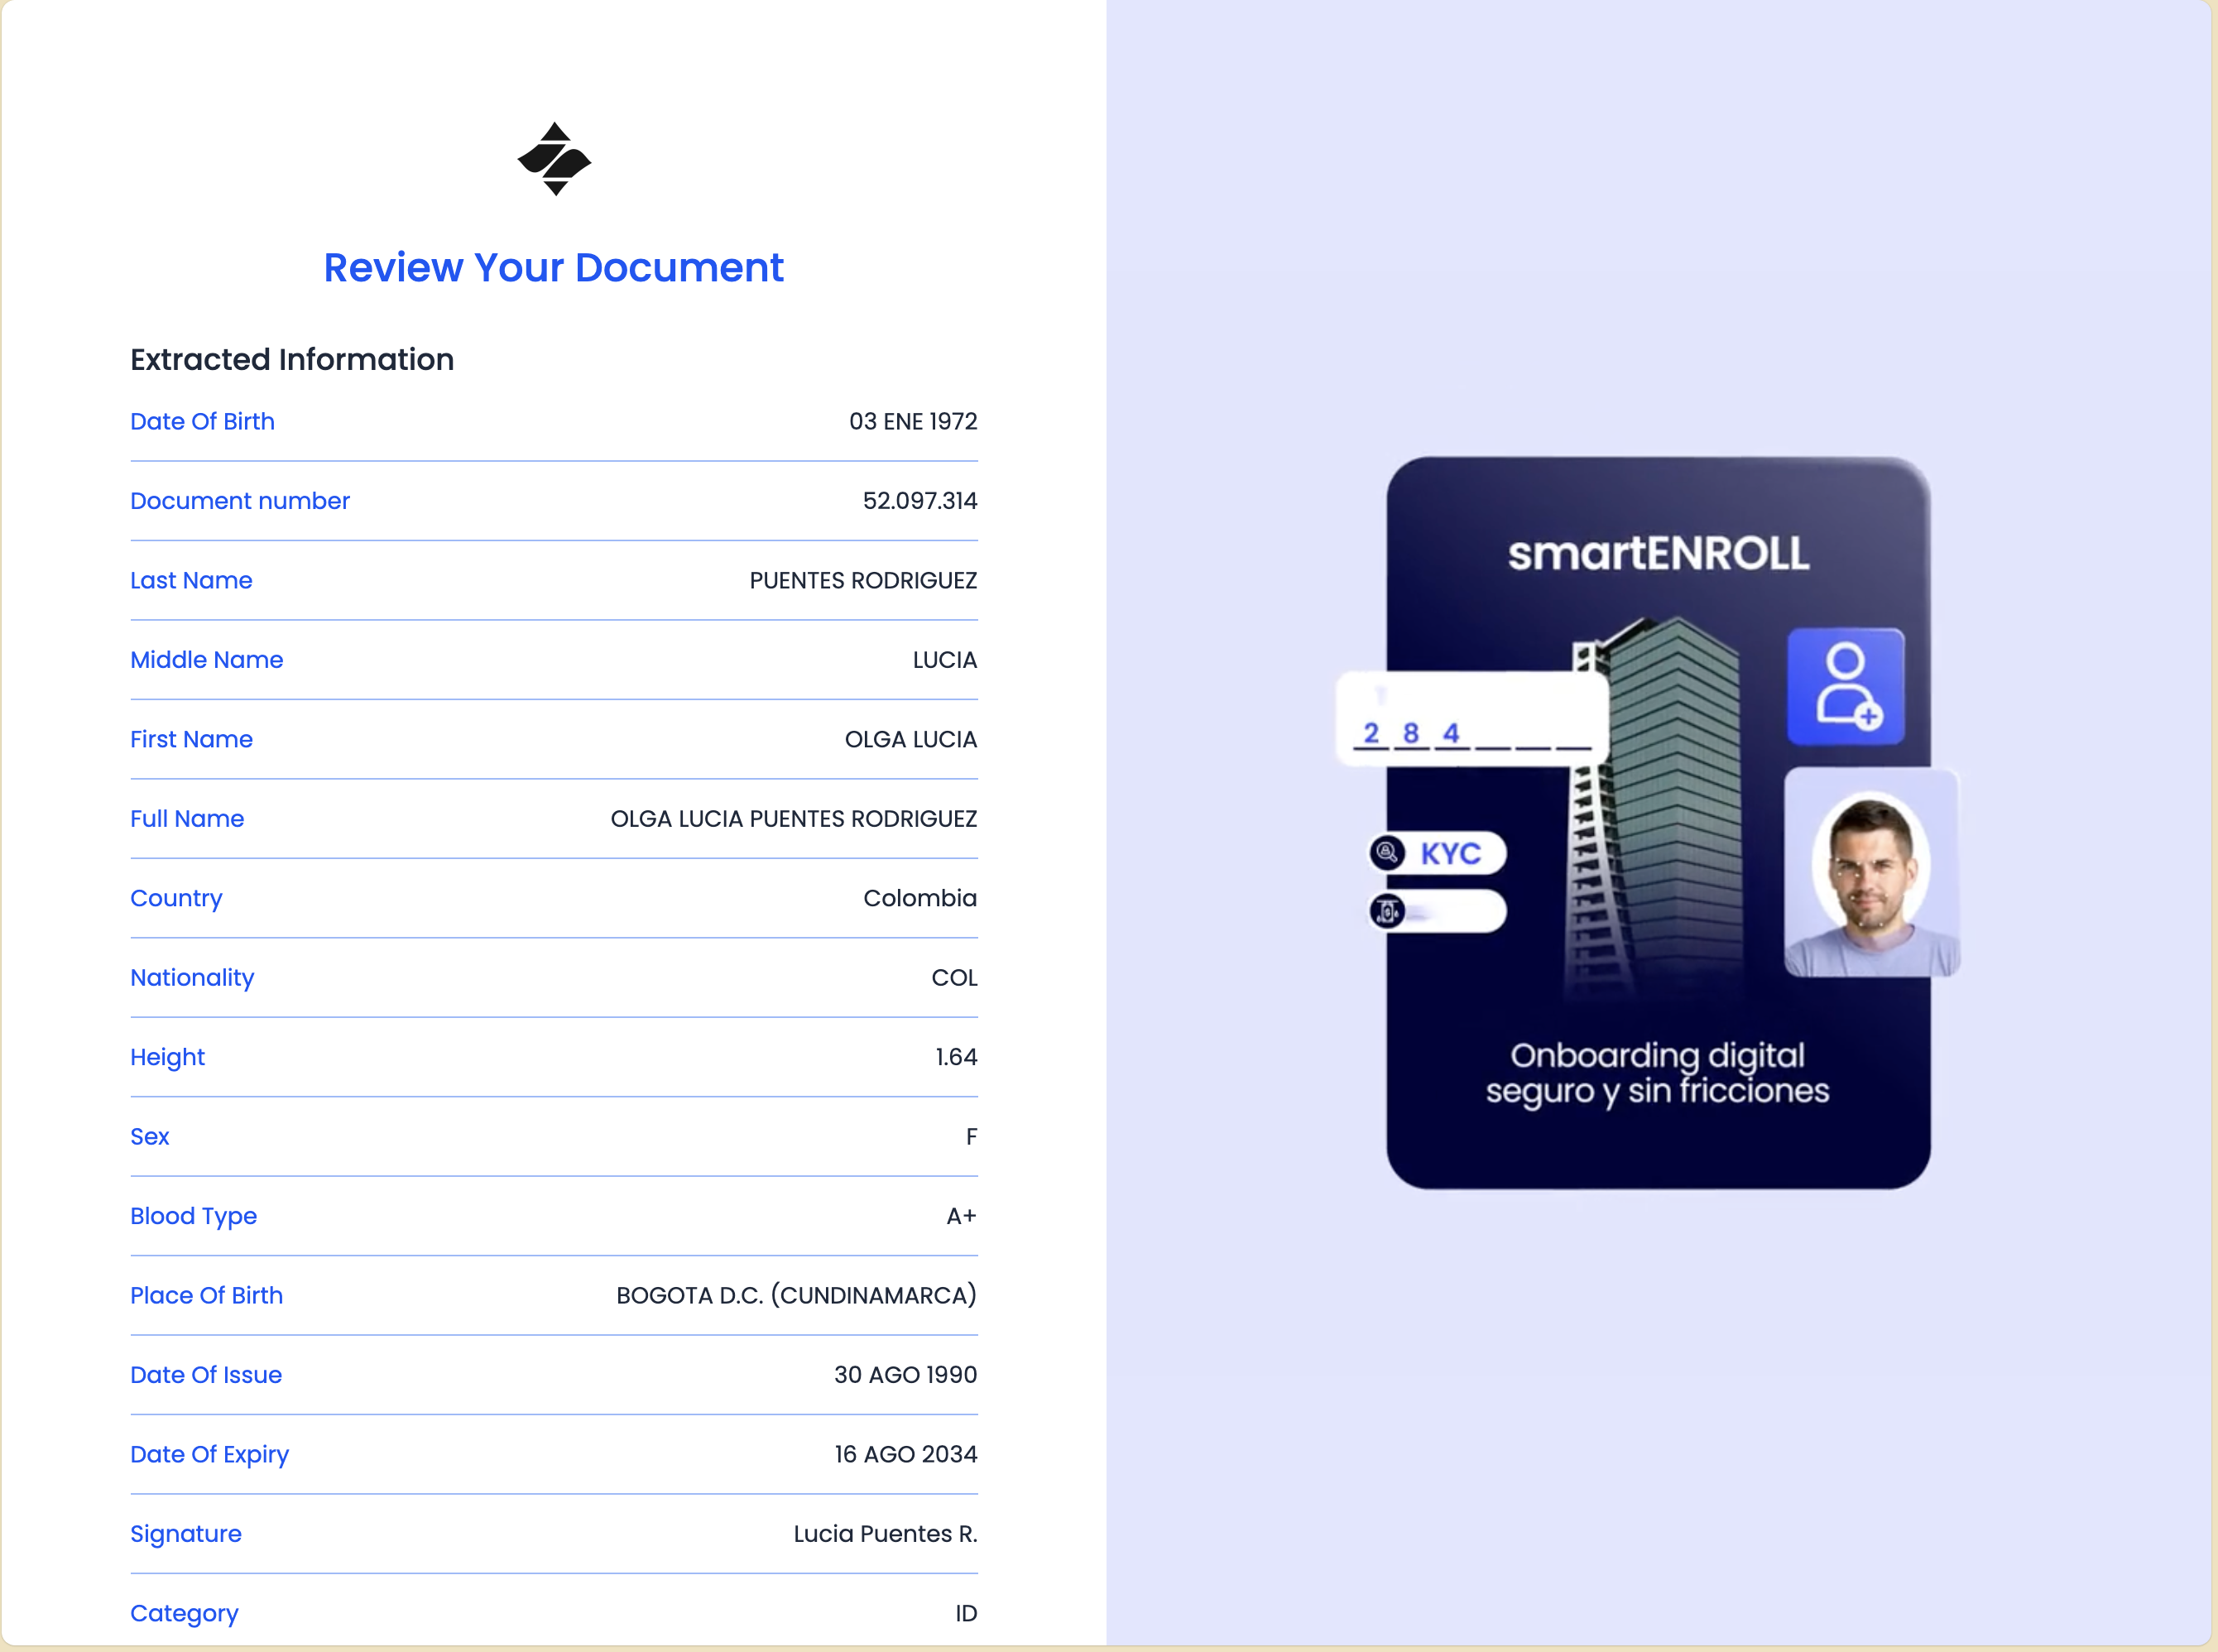Select the Country value Colombia
This screenshot has height=1652, width=2218.
(919, 898)
